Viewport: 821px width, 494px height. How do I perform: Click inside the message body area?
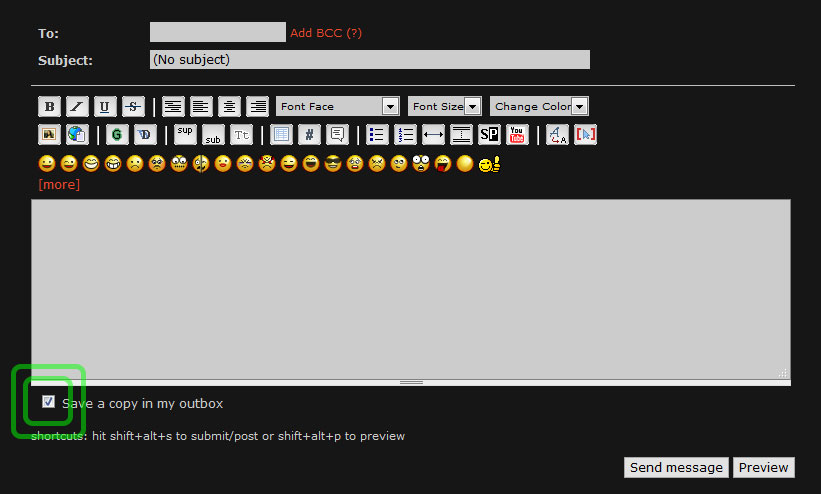(x=411, y=289)
